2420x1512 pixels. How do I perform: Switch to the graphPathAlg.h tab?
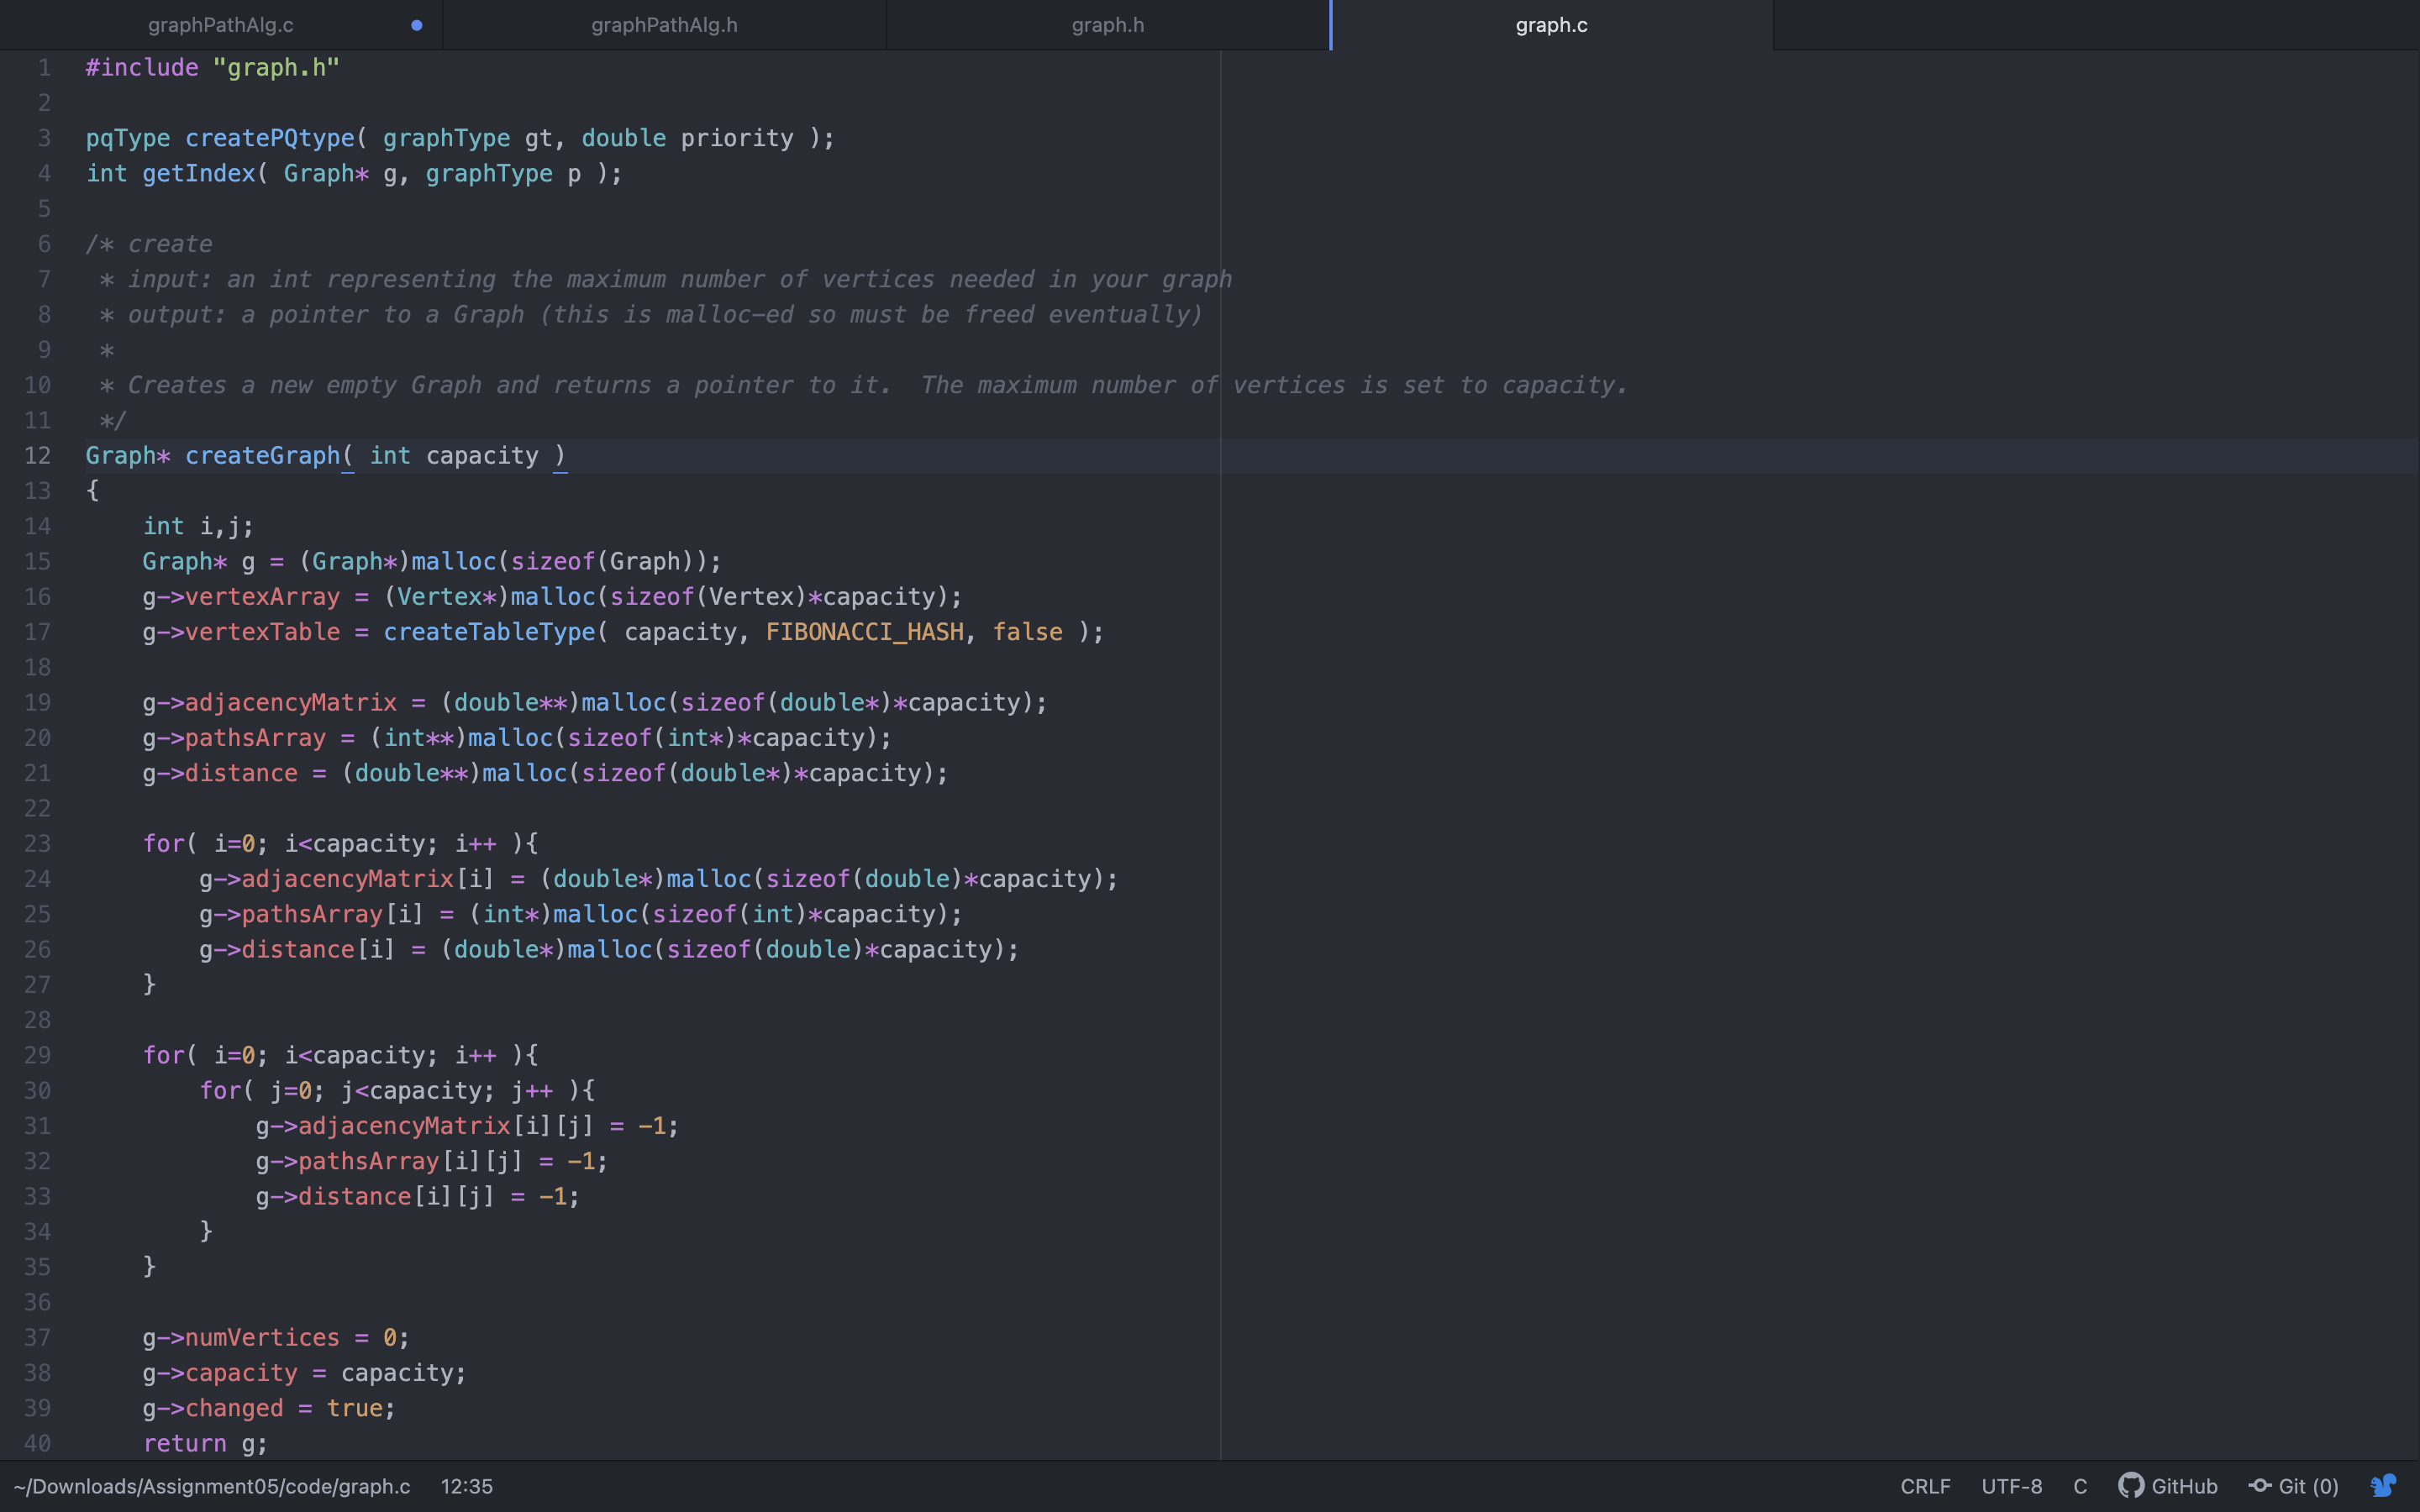tap(664, 25)
